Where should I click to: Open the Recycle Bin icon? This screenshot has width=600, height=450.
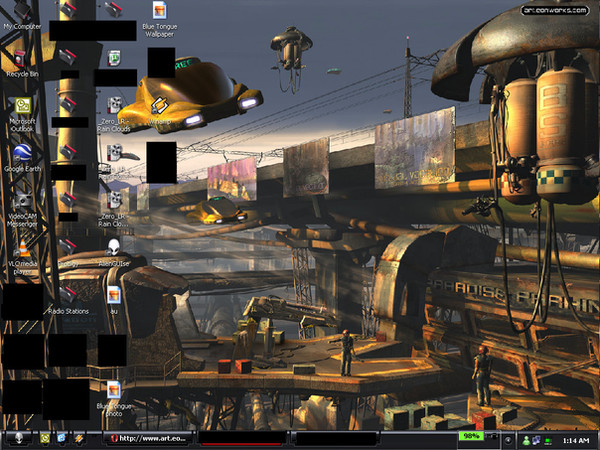click(x=22, y=63)
